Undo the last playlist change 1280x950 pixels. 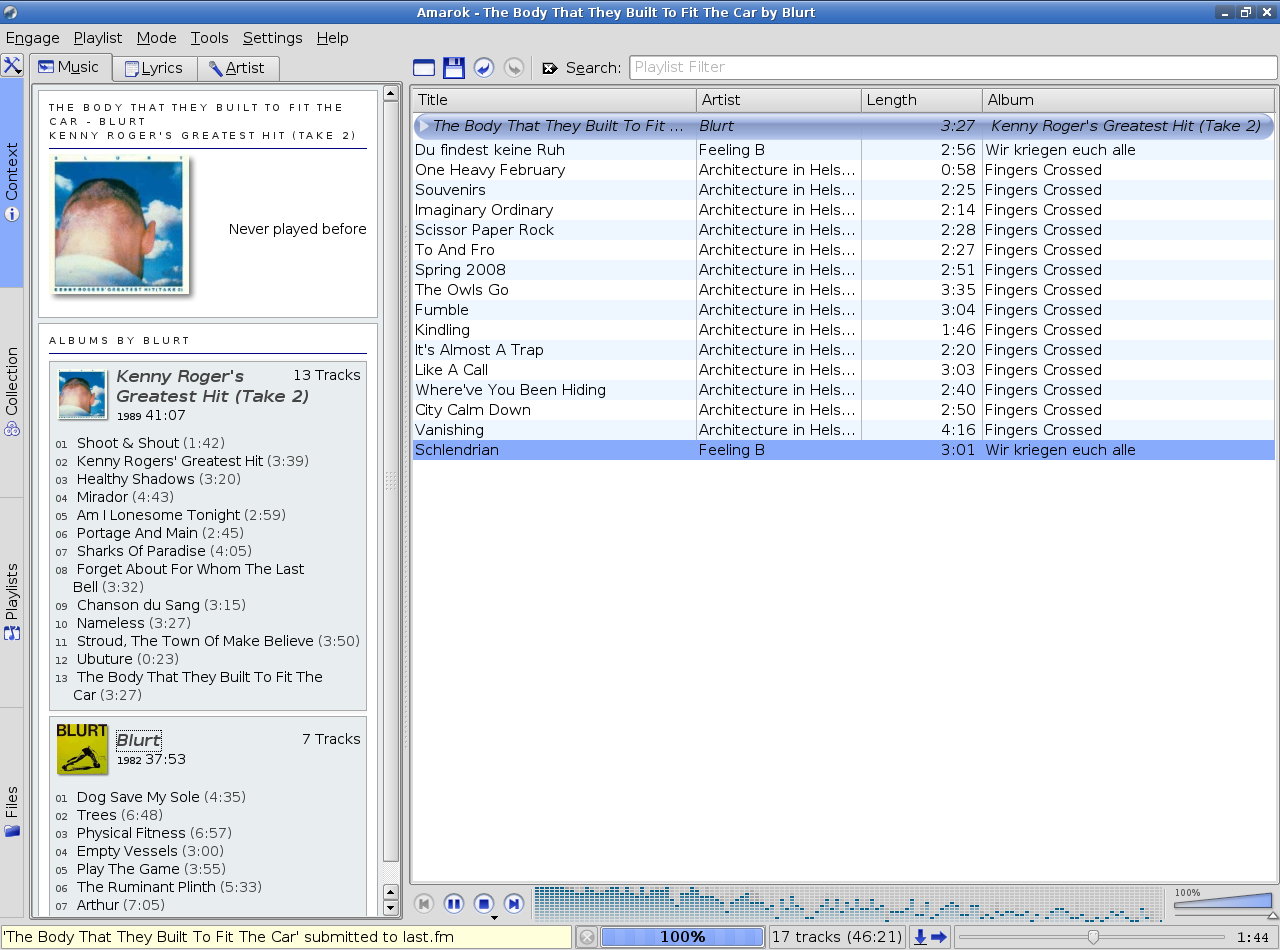(484, 68)
